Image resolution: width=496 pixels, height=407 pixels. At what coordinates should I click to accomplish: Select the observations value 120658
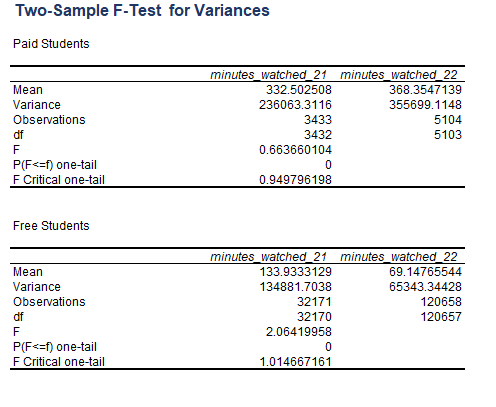441,302
